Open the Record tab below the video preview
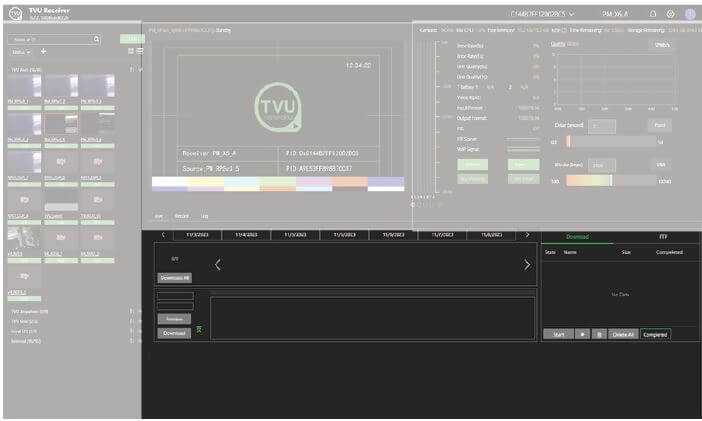This screenshot has height=421, width=702. 181,216
